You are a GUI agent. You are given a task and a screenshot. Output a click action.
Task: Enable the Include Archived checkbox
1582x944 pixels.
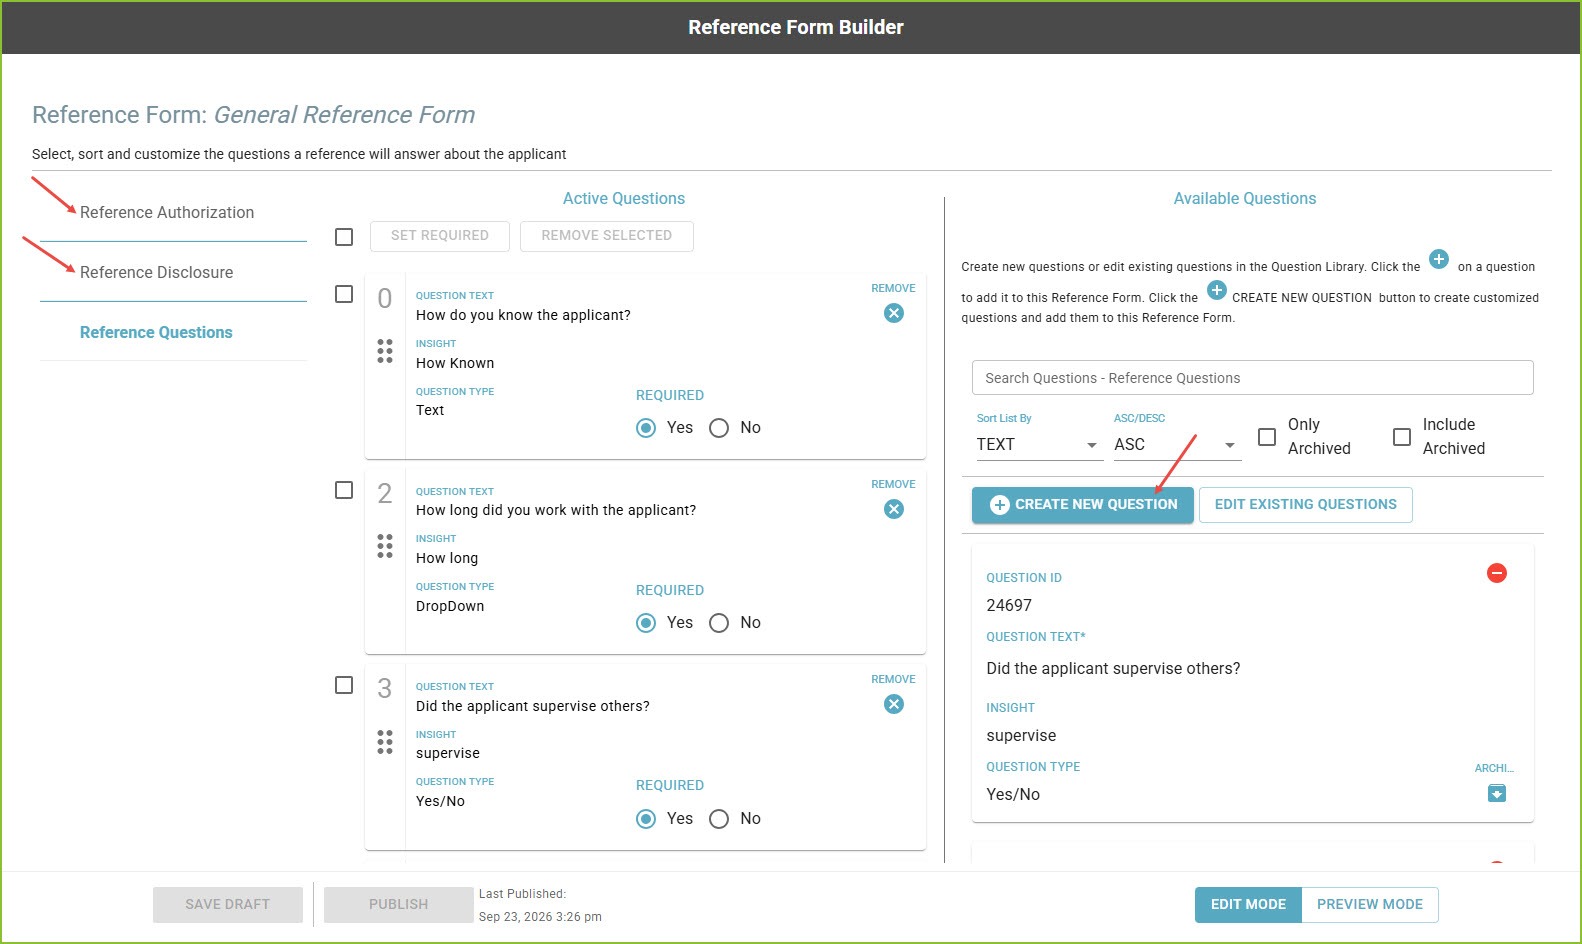pos(1402,437)
